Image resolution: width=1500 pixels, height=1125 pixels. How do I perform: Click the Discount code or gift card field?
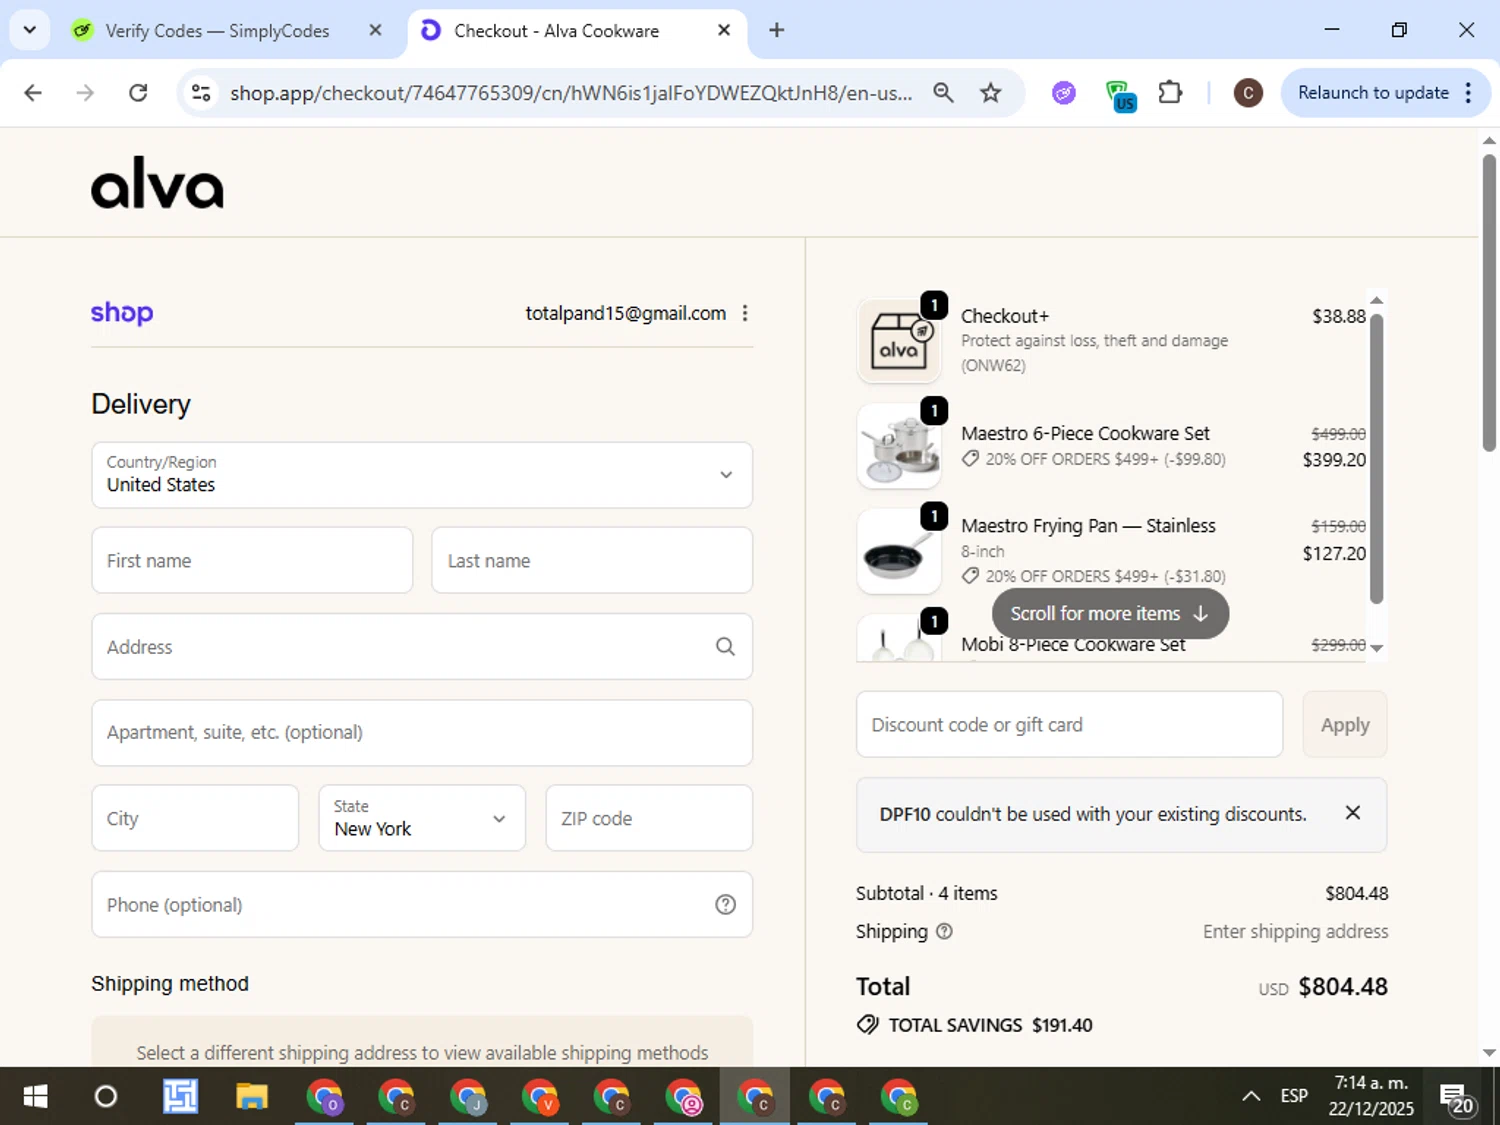point(1069,724)
